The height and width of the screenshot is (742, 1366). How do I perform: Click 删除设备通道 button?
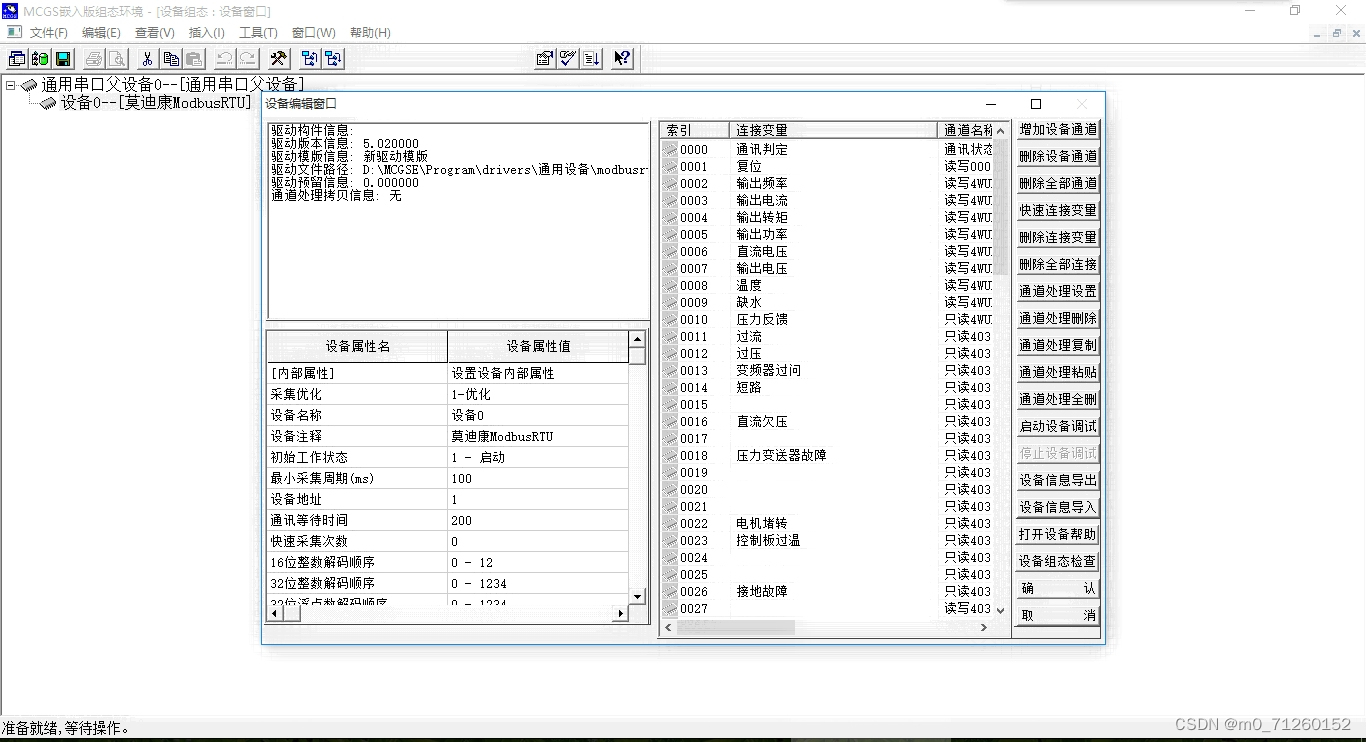1057,157
